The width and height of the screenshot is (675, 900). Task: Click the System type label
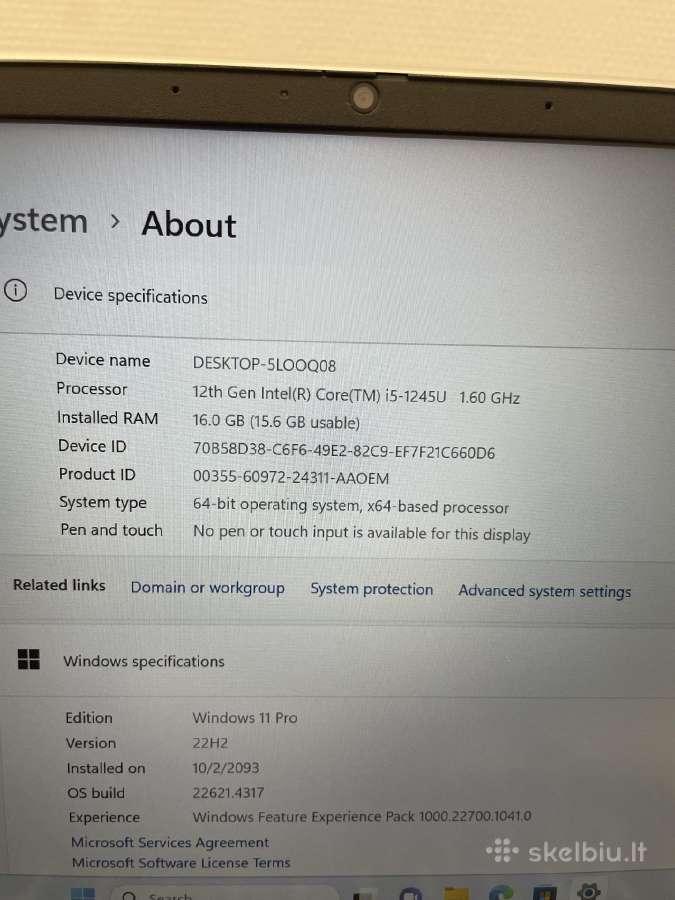click(103, 502)
